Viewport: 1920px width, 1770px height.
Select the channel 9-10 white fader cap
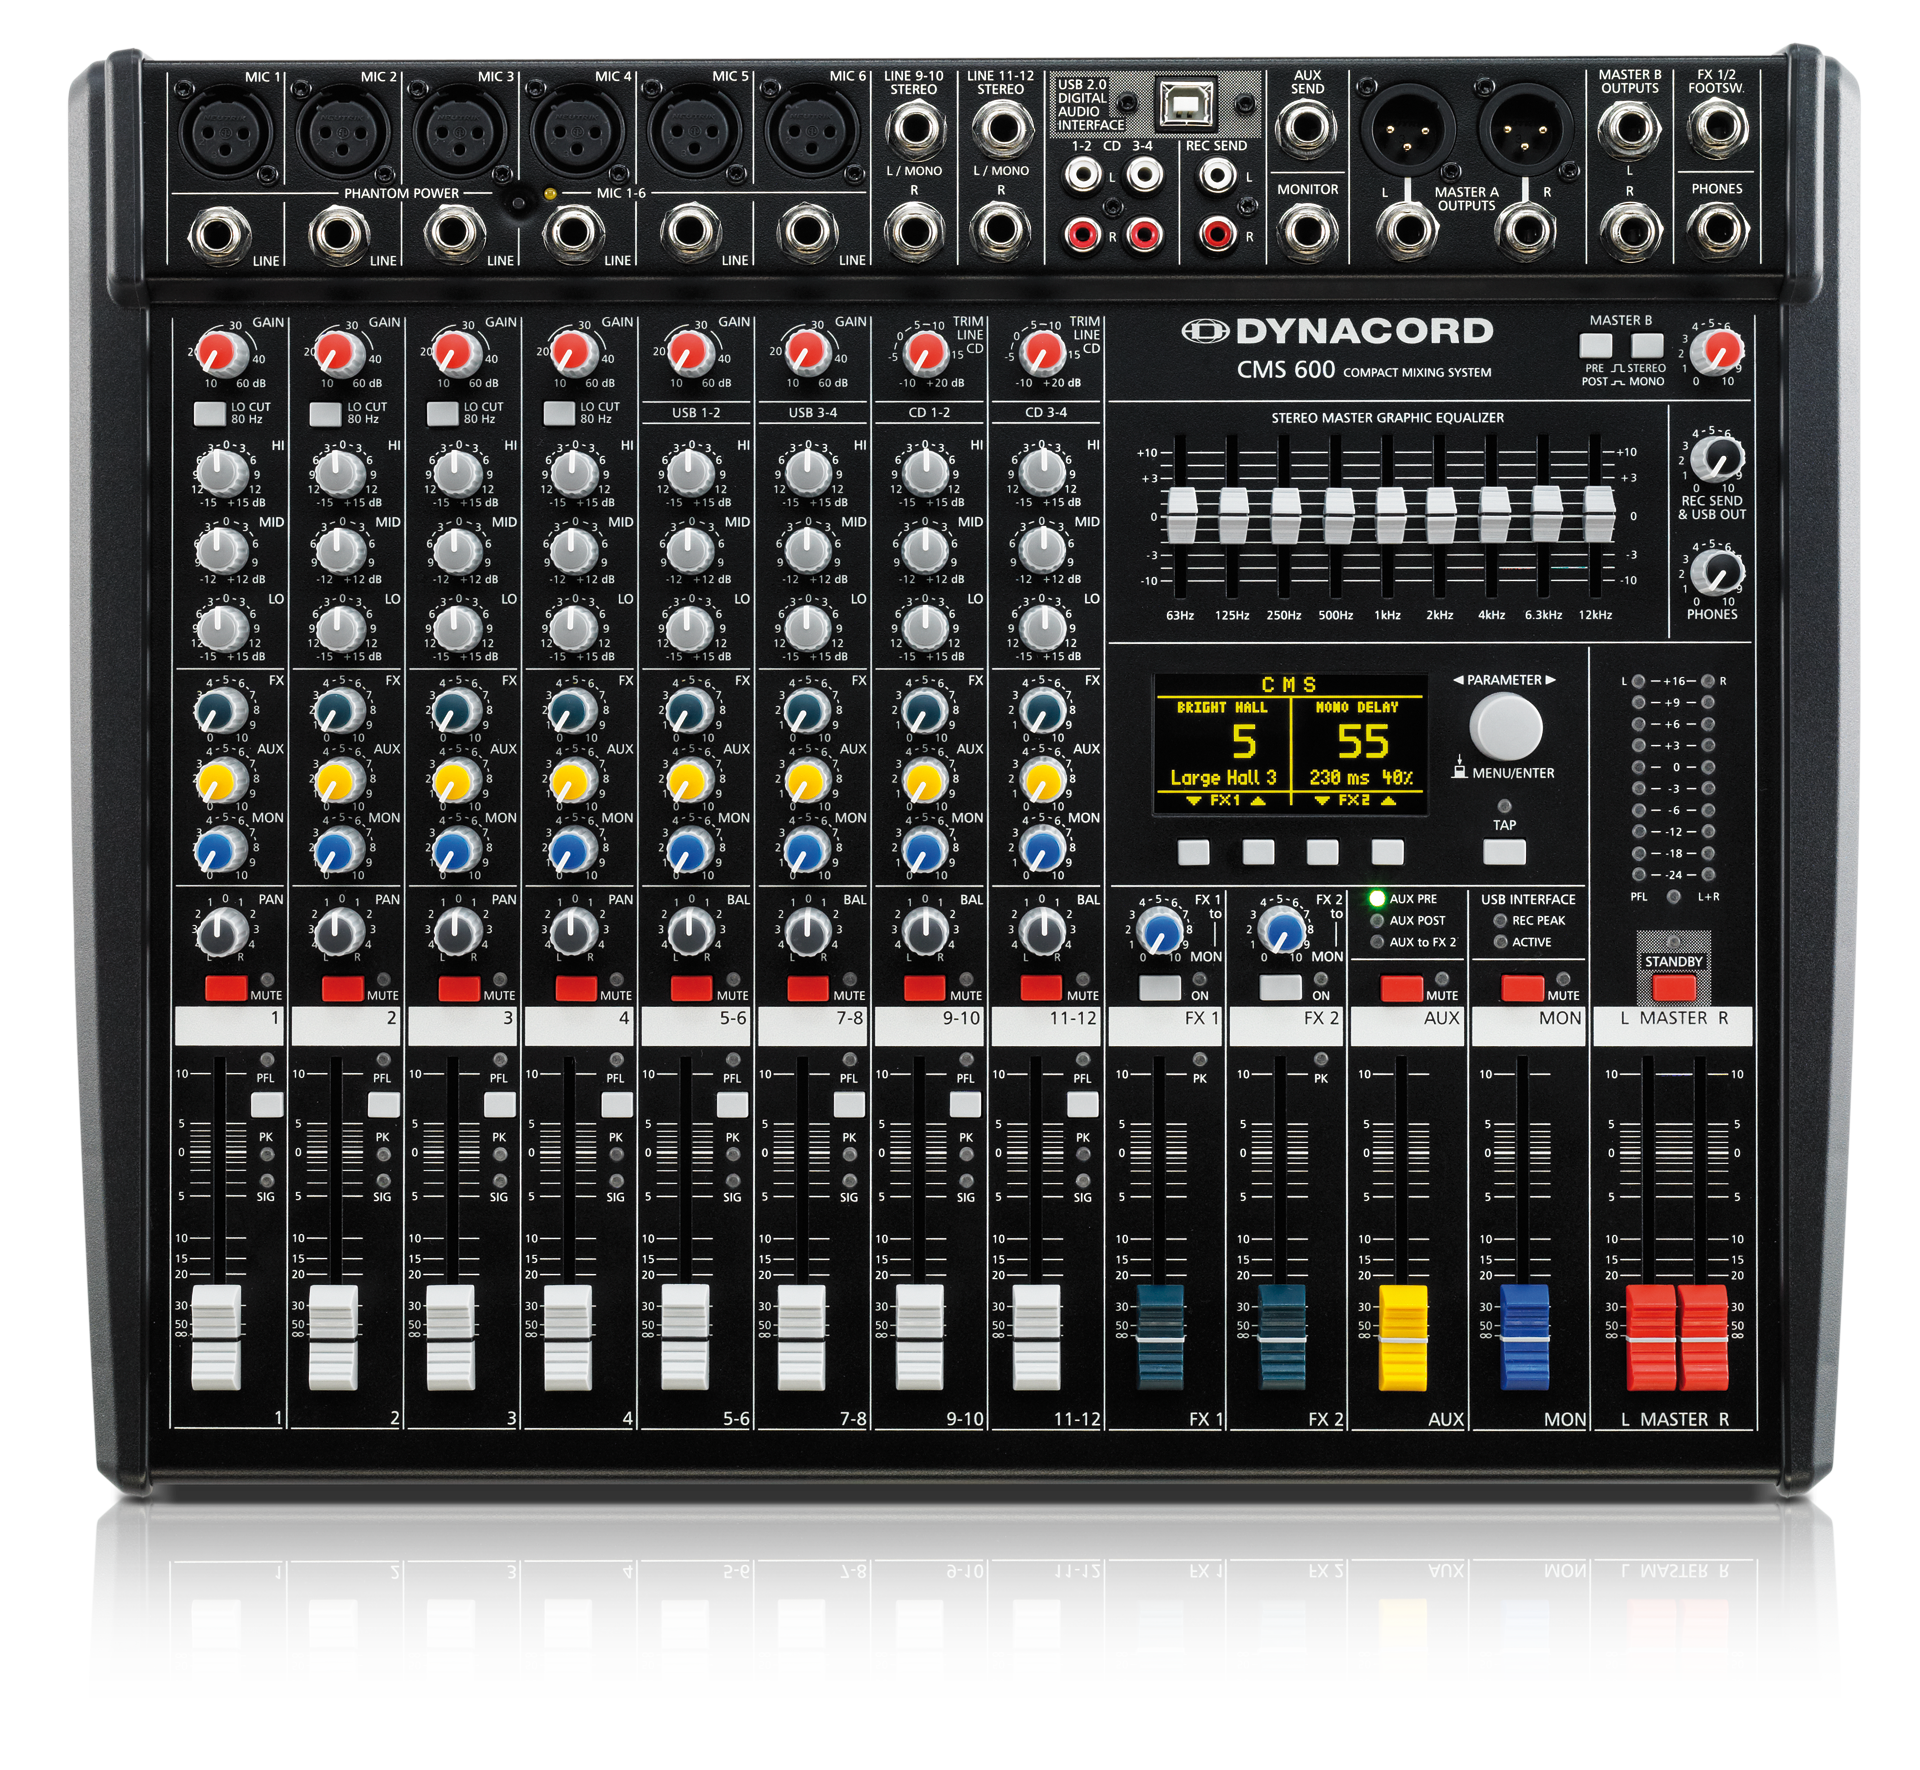pos(919,1338)
